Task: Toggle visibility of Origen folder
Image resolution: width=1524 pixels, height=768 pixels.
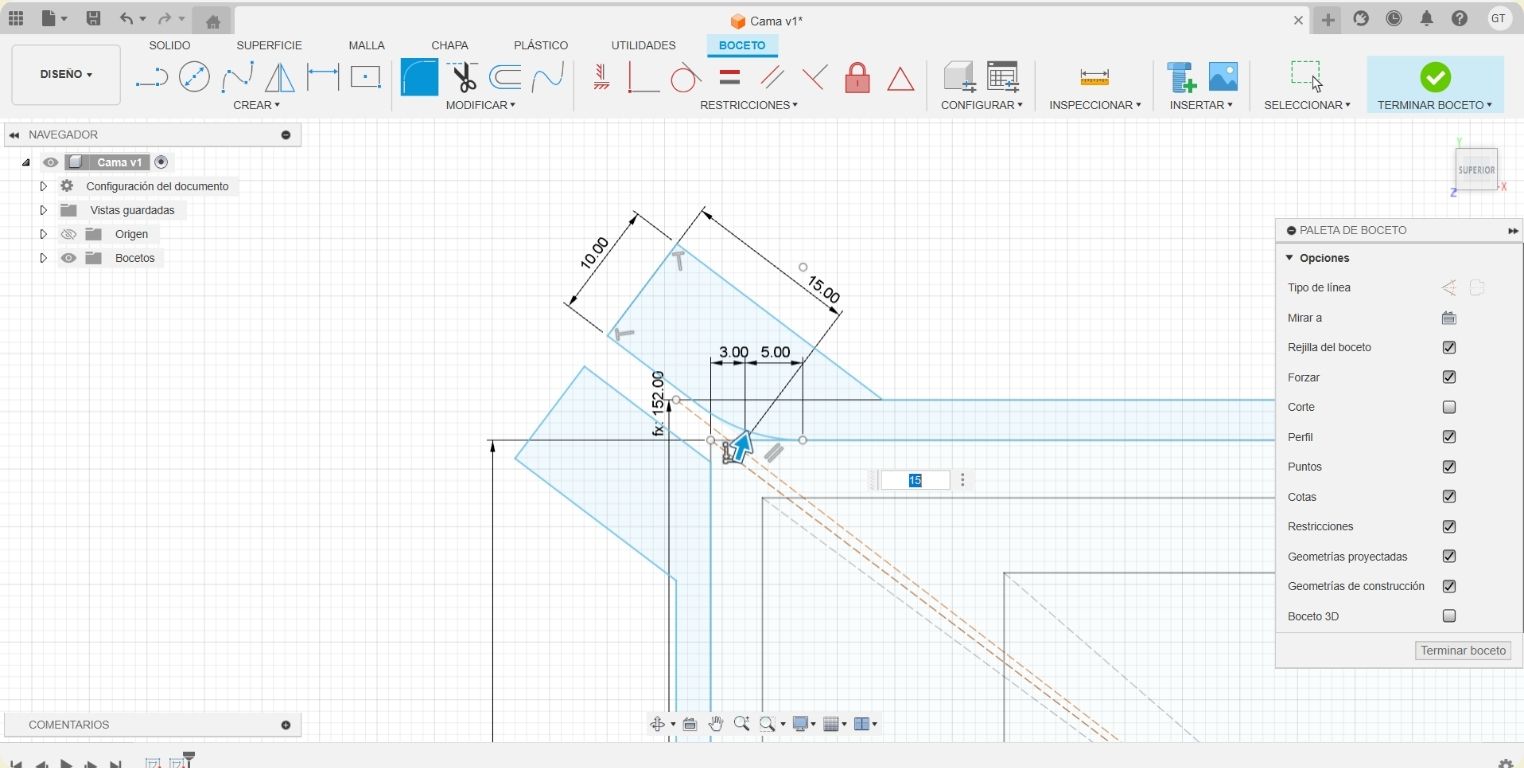Action: [x=68, y=234]
